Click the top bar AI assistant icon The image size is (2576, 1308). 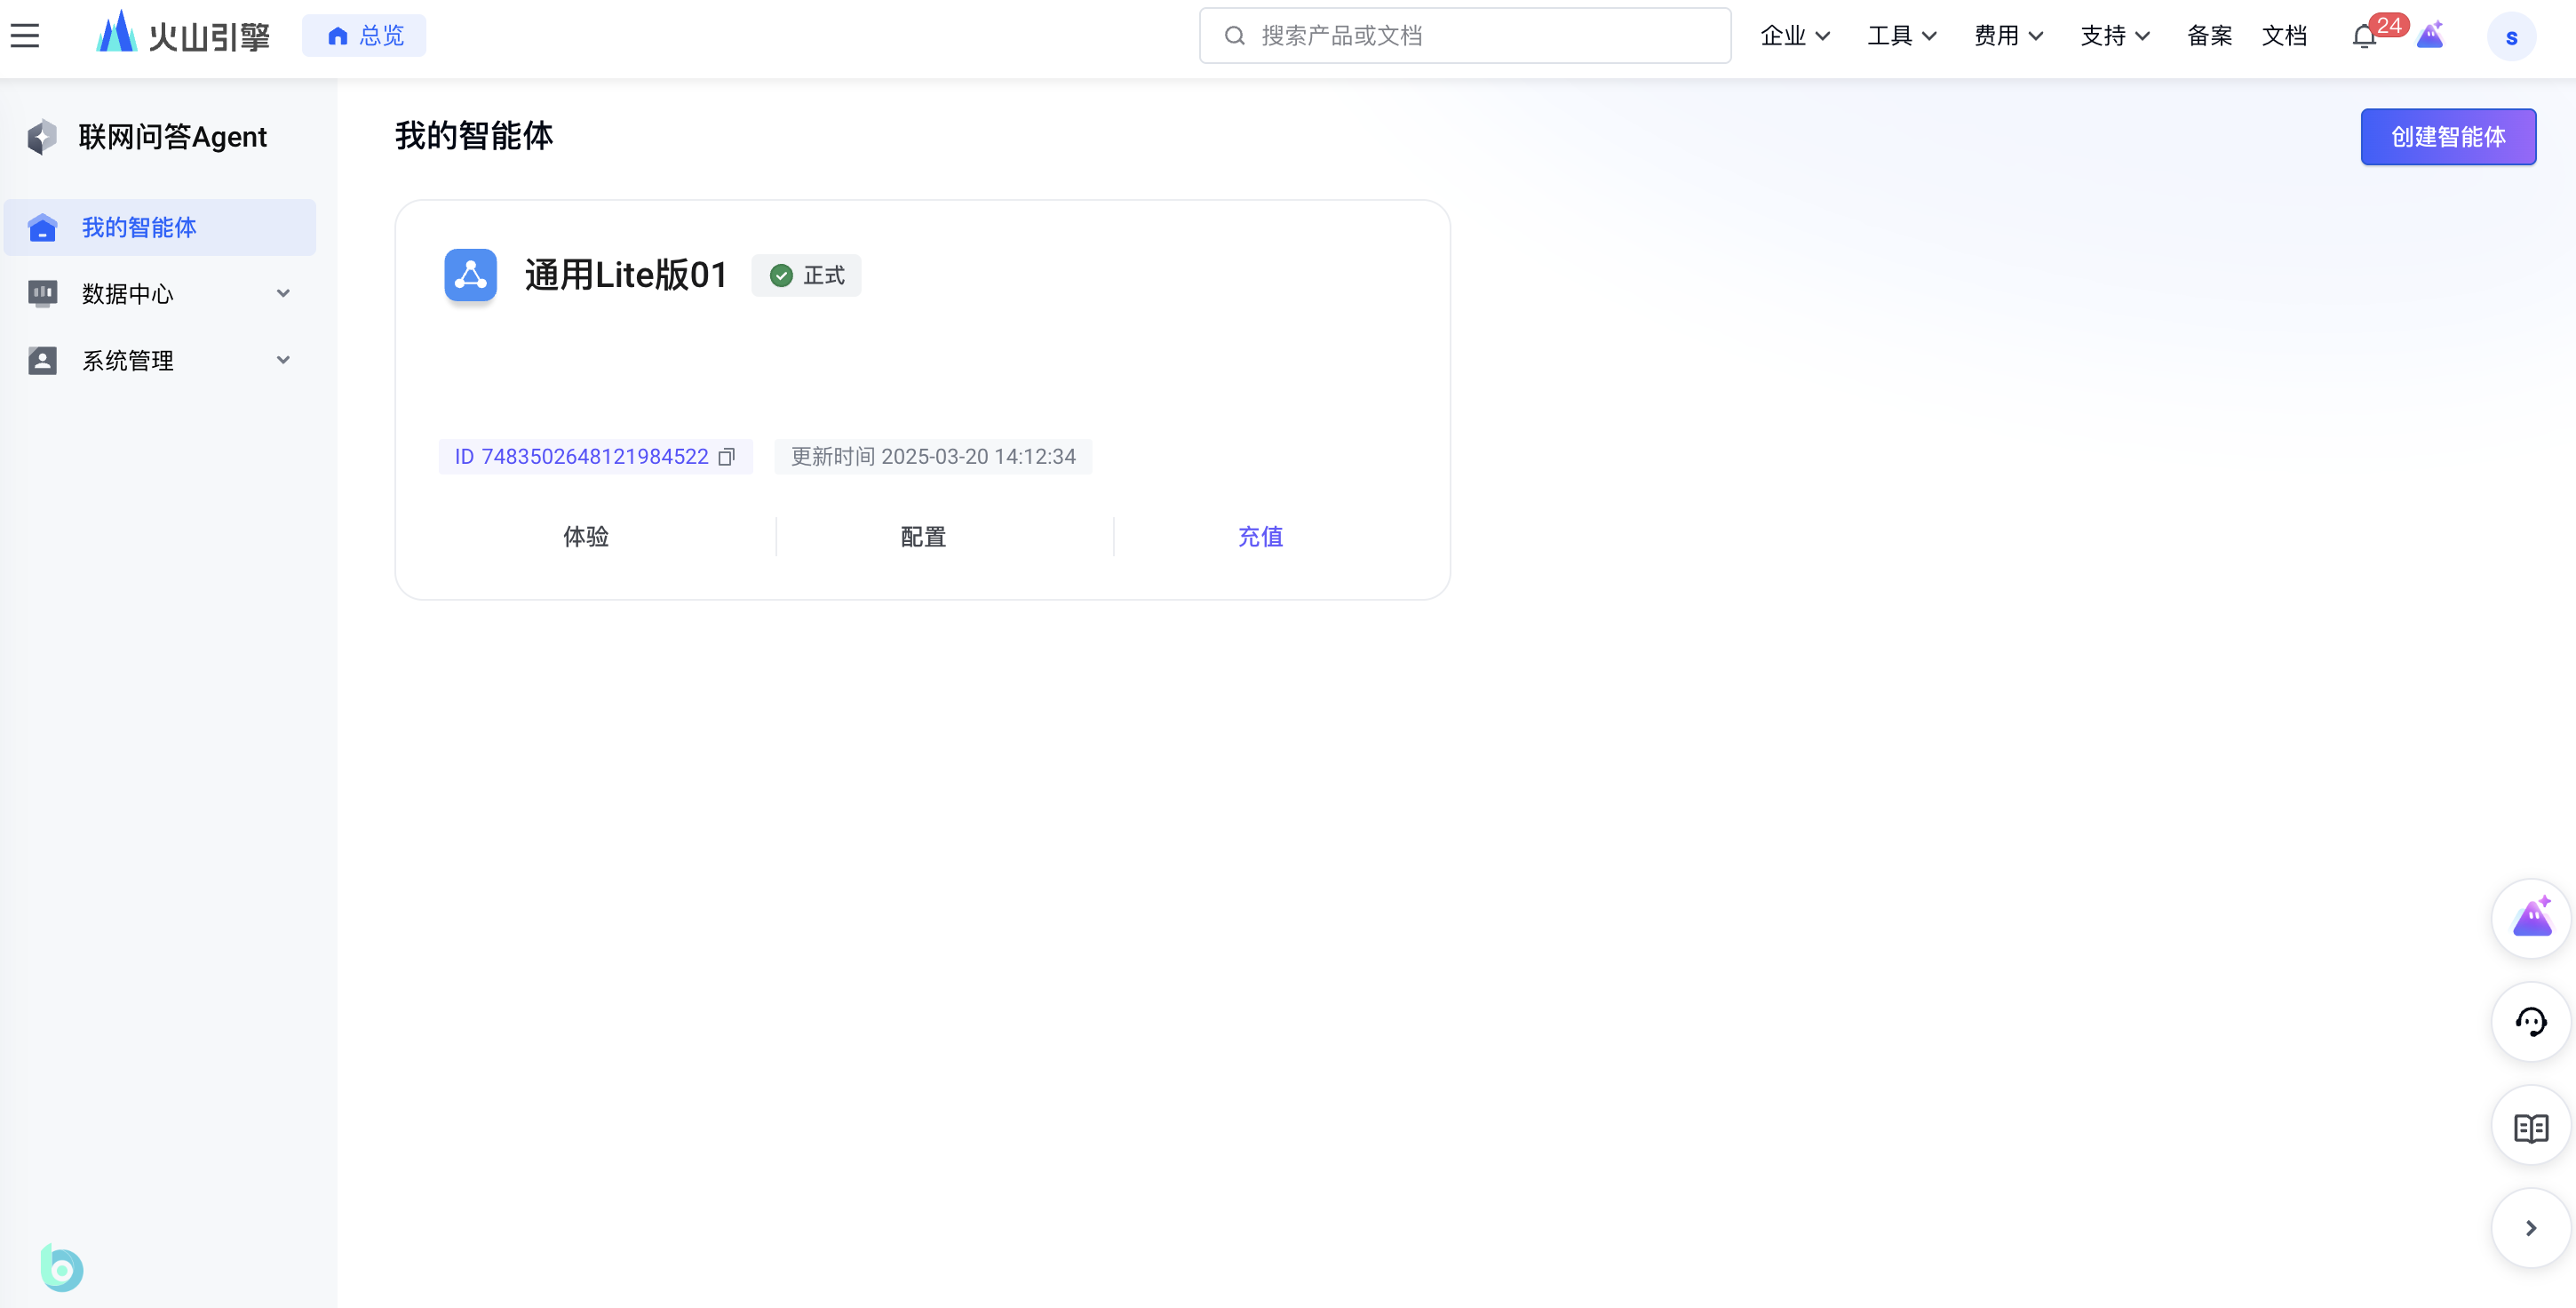(x=2430, y=36)
